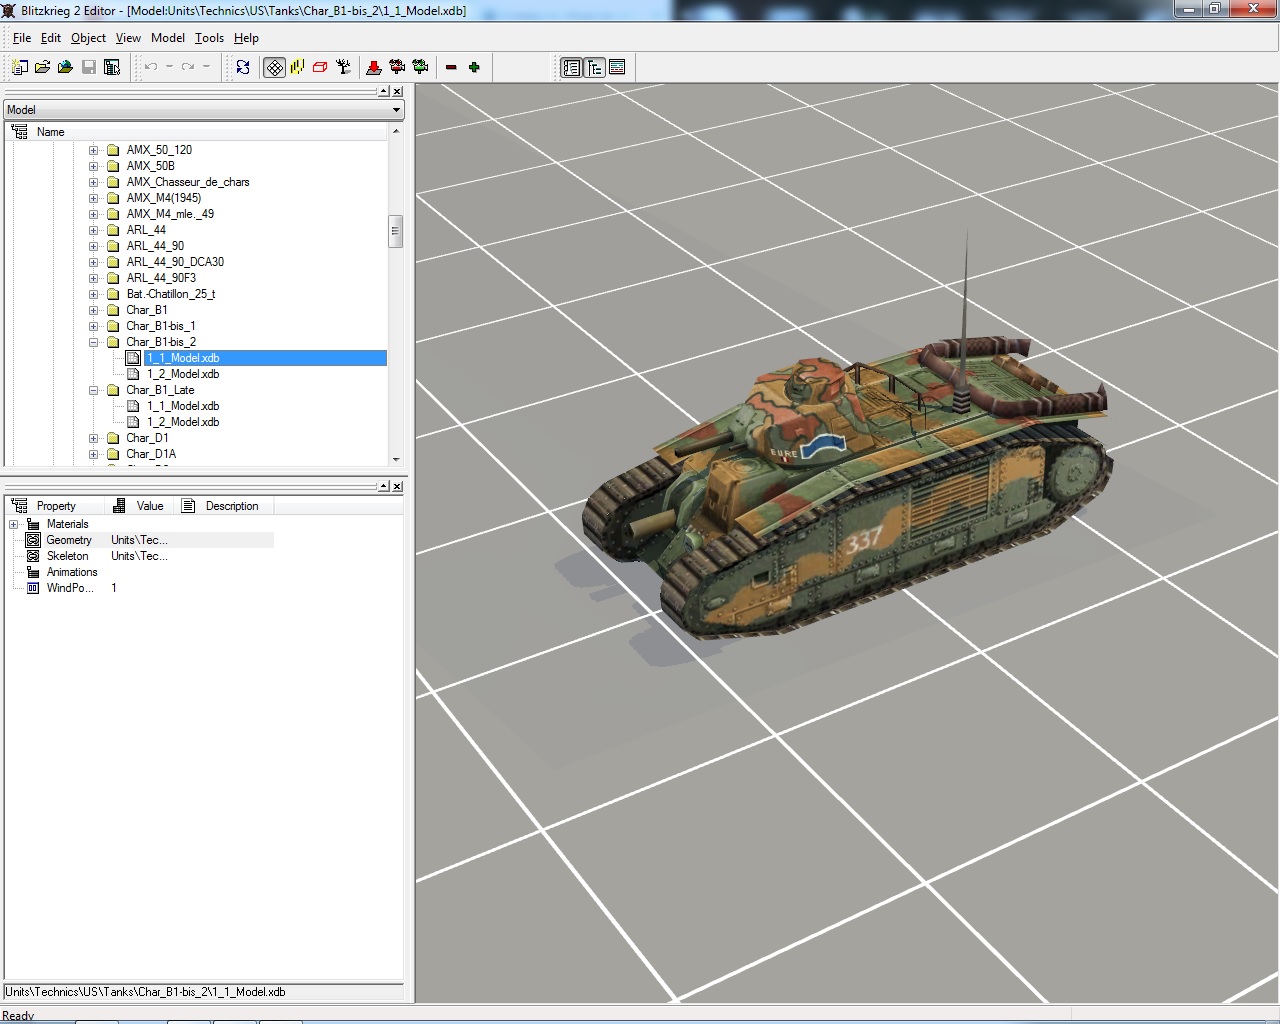Close the model tree panel
This screenshot has width=1280, height=1024.
point(397,92)
